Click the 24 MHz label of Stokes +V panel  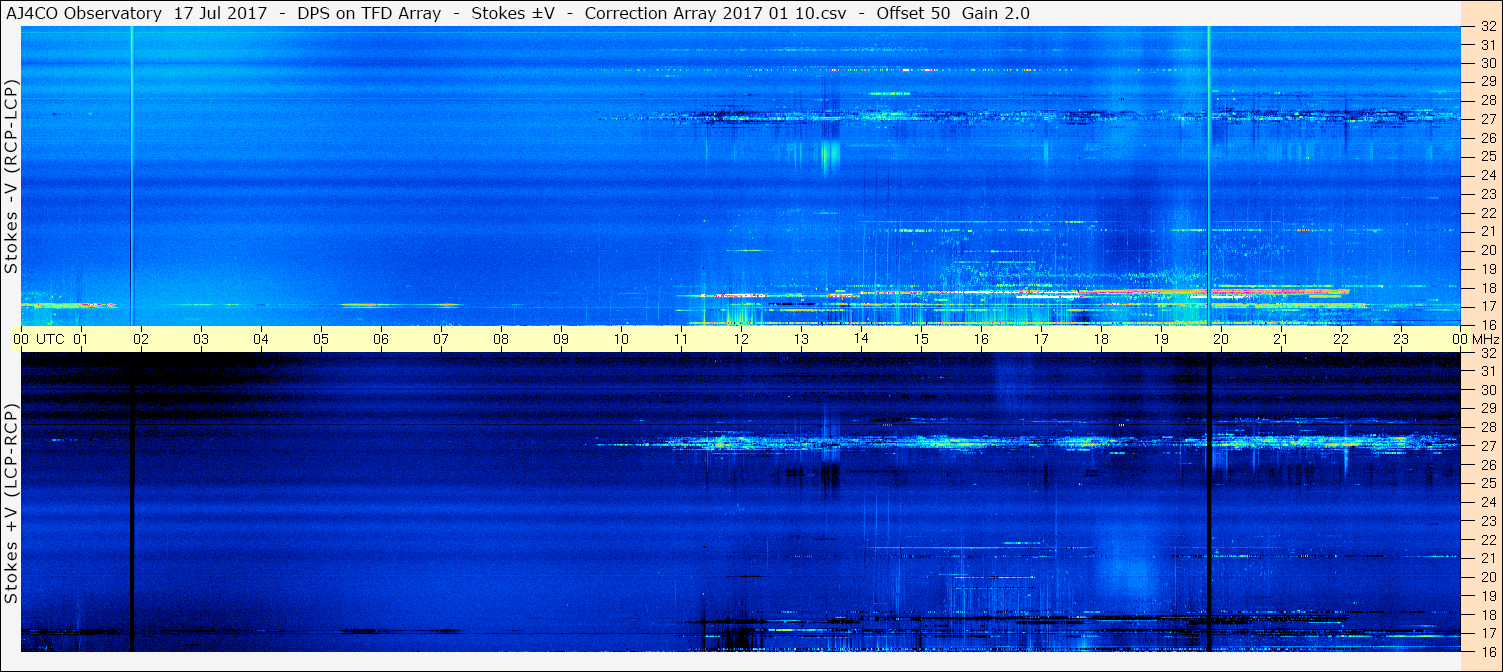pos(1488,502)
